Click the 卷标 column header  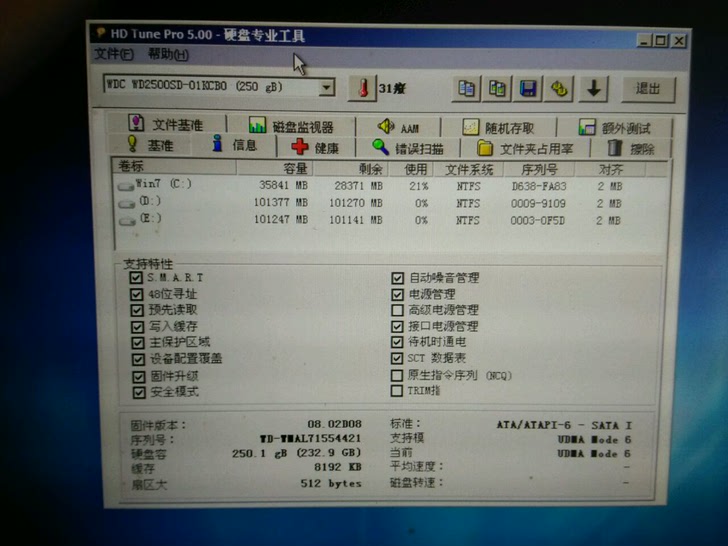click(x=175, y=166)
